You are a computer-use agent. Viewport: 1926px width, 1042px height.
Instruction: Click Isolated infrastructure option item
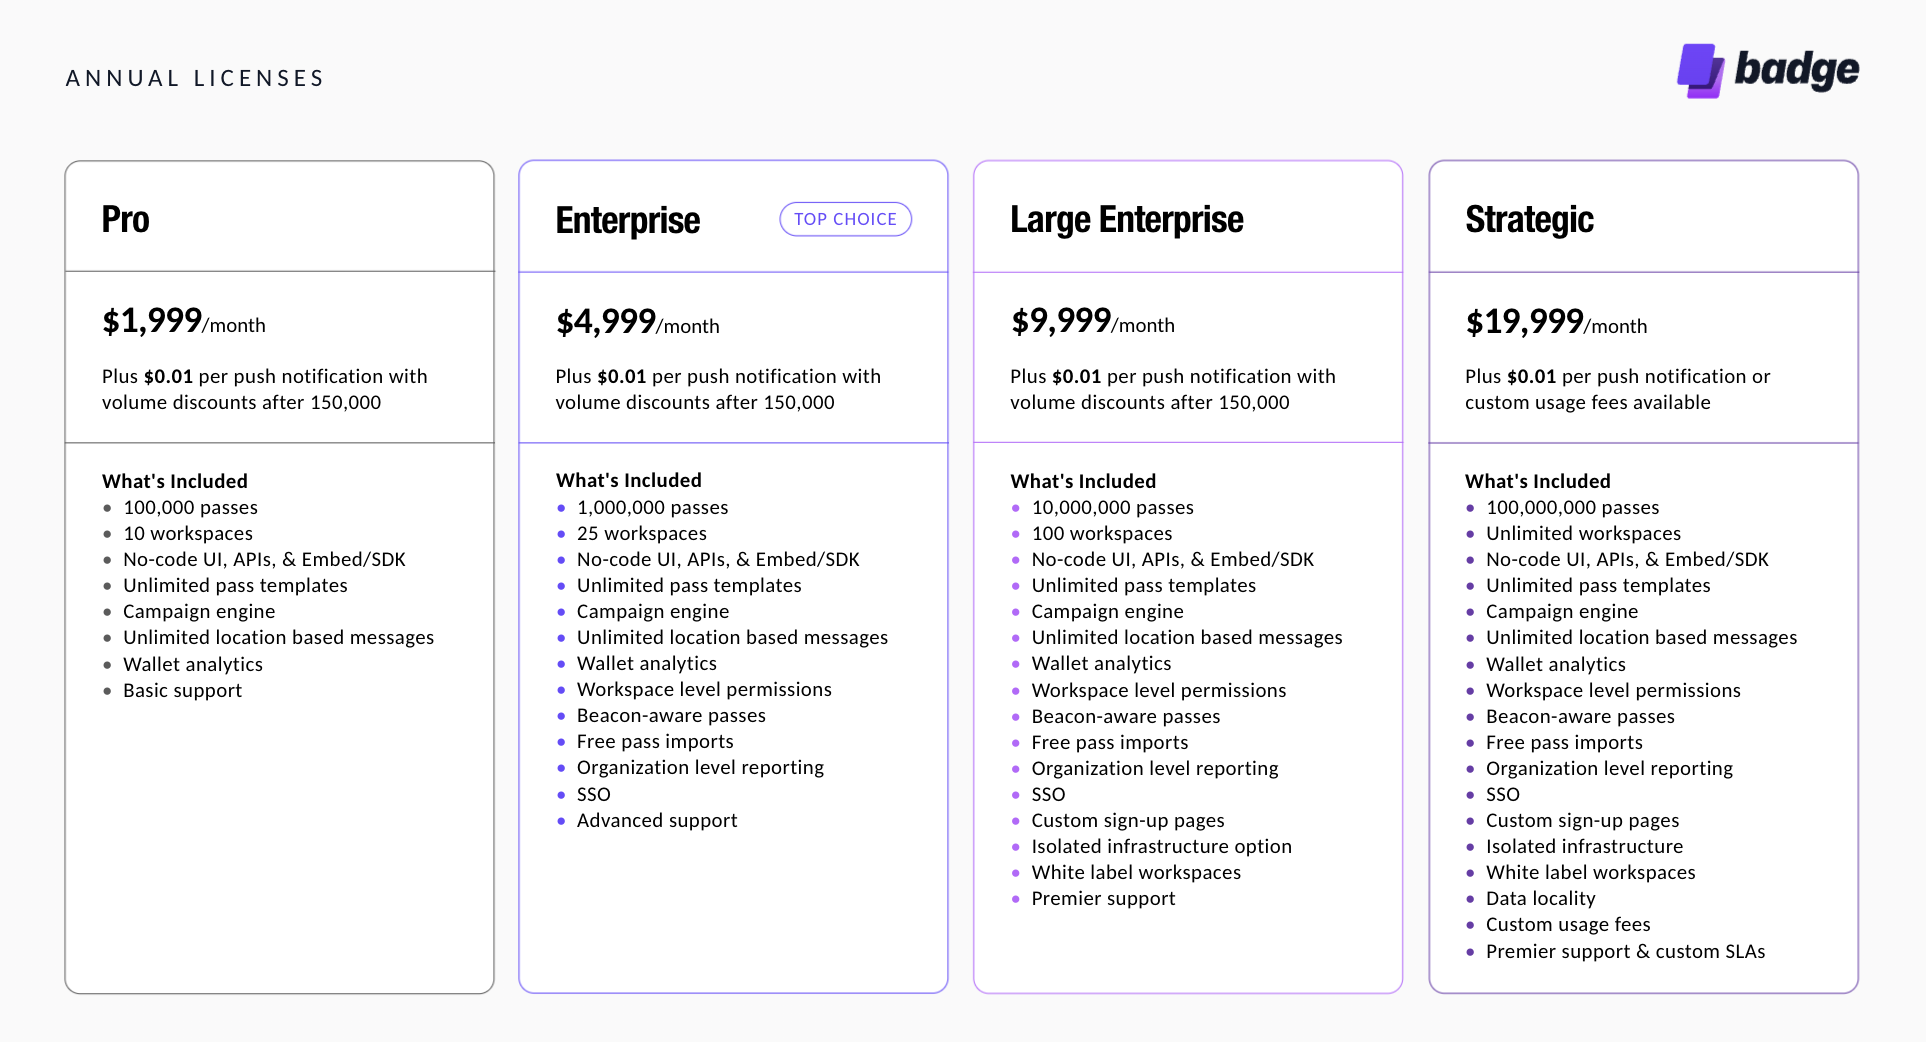click(1161, 846)
